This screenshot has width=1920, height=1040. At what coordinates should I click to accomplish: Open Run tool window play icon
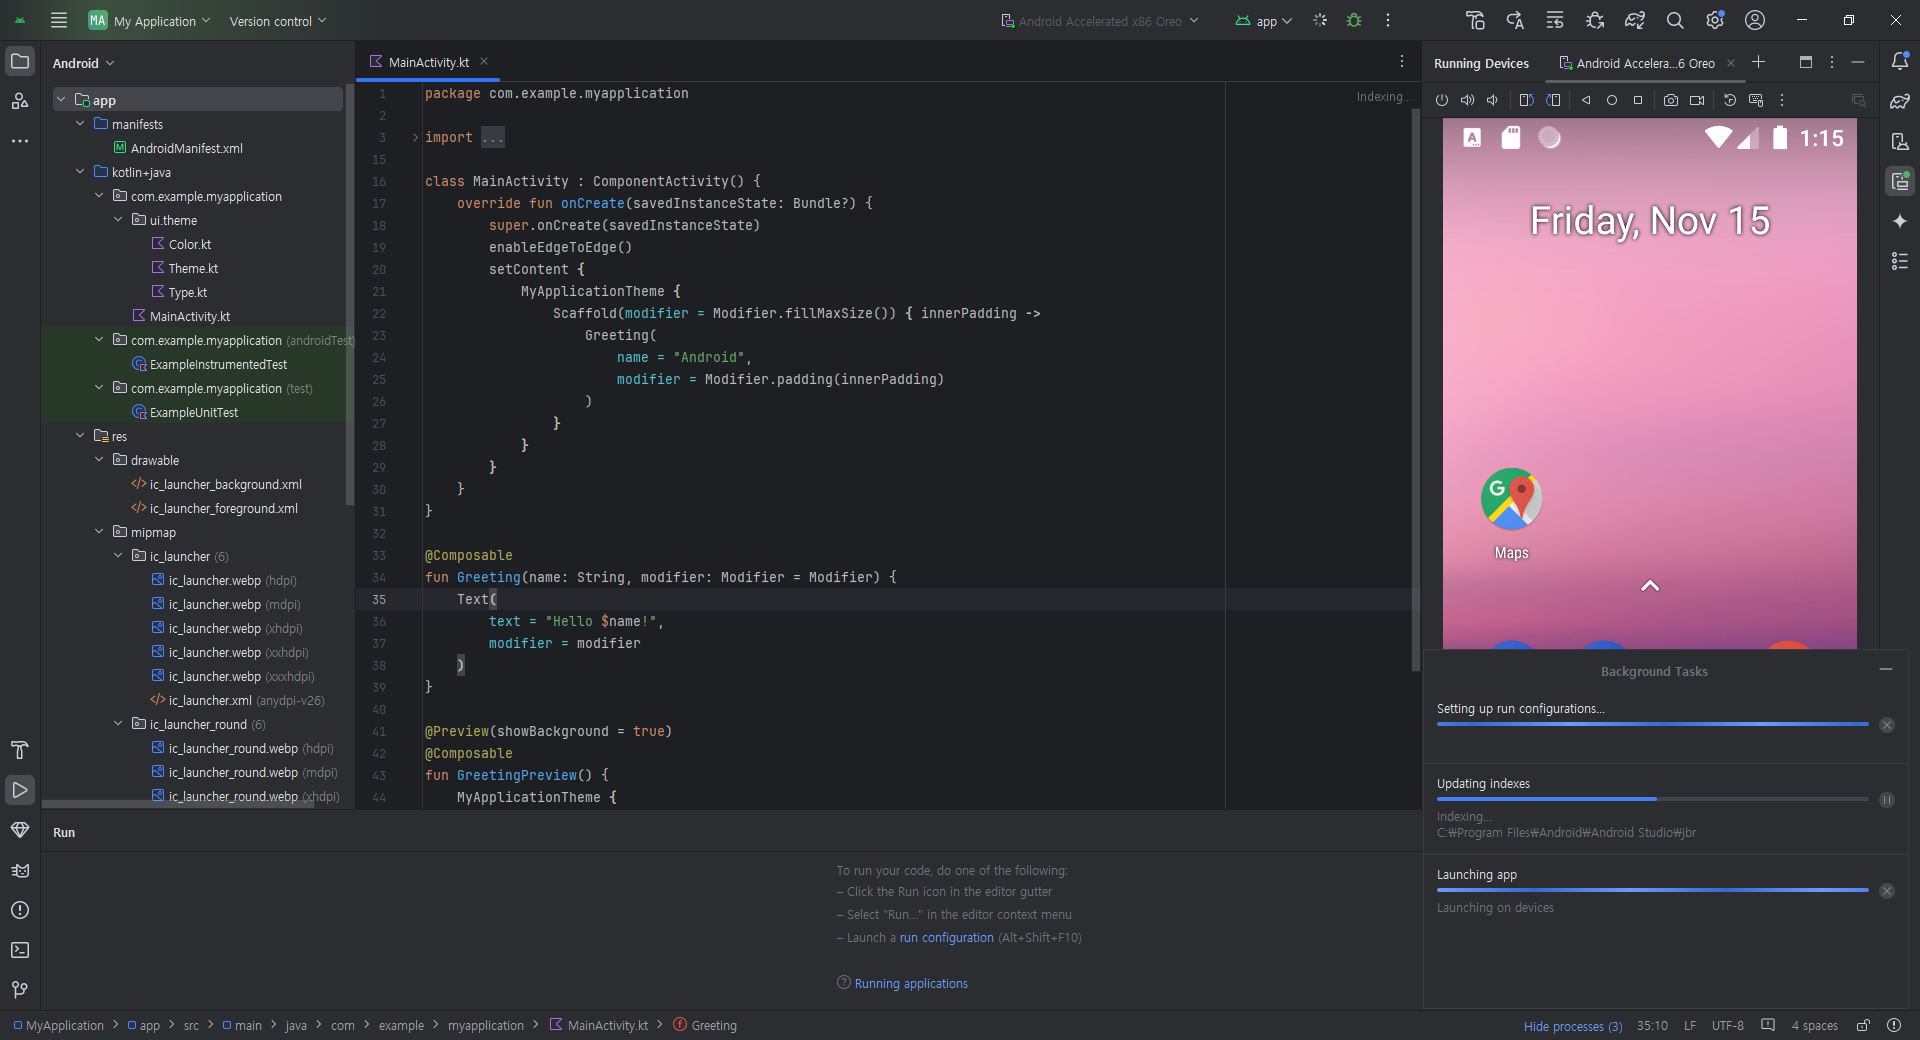click(x=20, y=790)
